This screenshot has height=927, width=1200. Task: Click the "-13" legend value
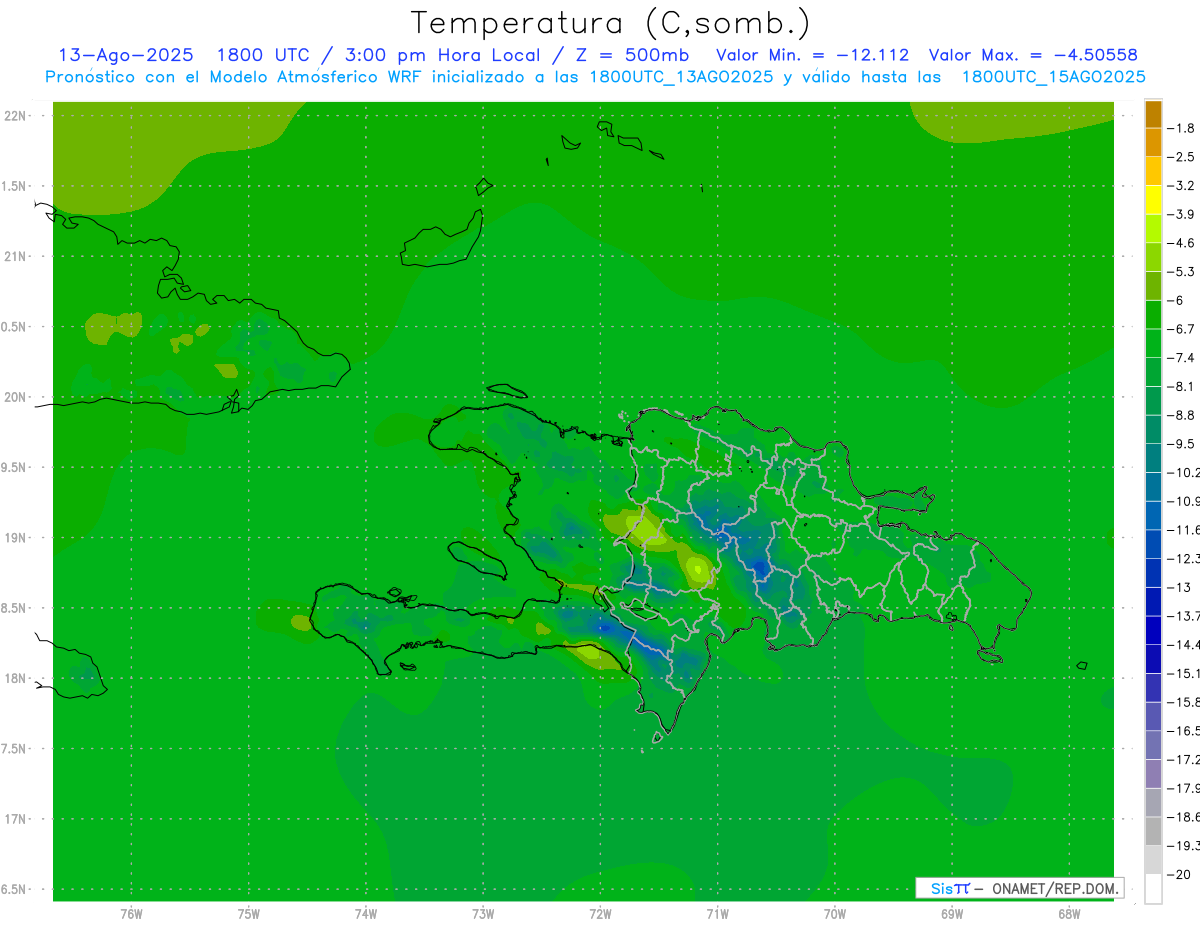click(x=1178, y=587)
